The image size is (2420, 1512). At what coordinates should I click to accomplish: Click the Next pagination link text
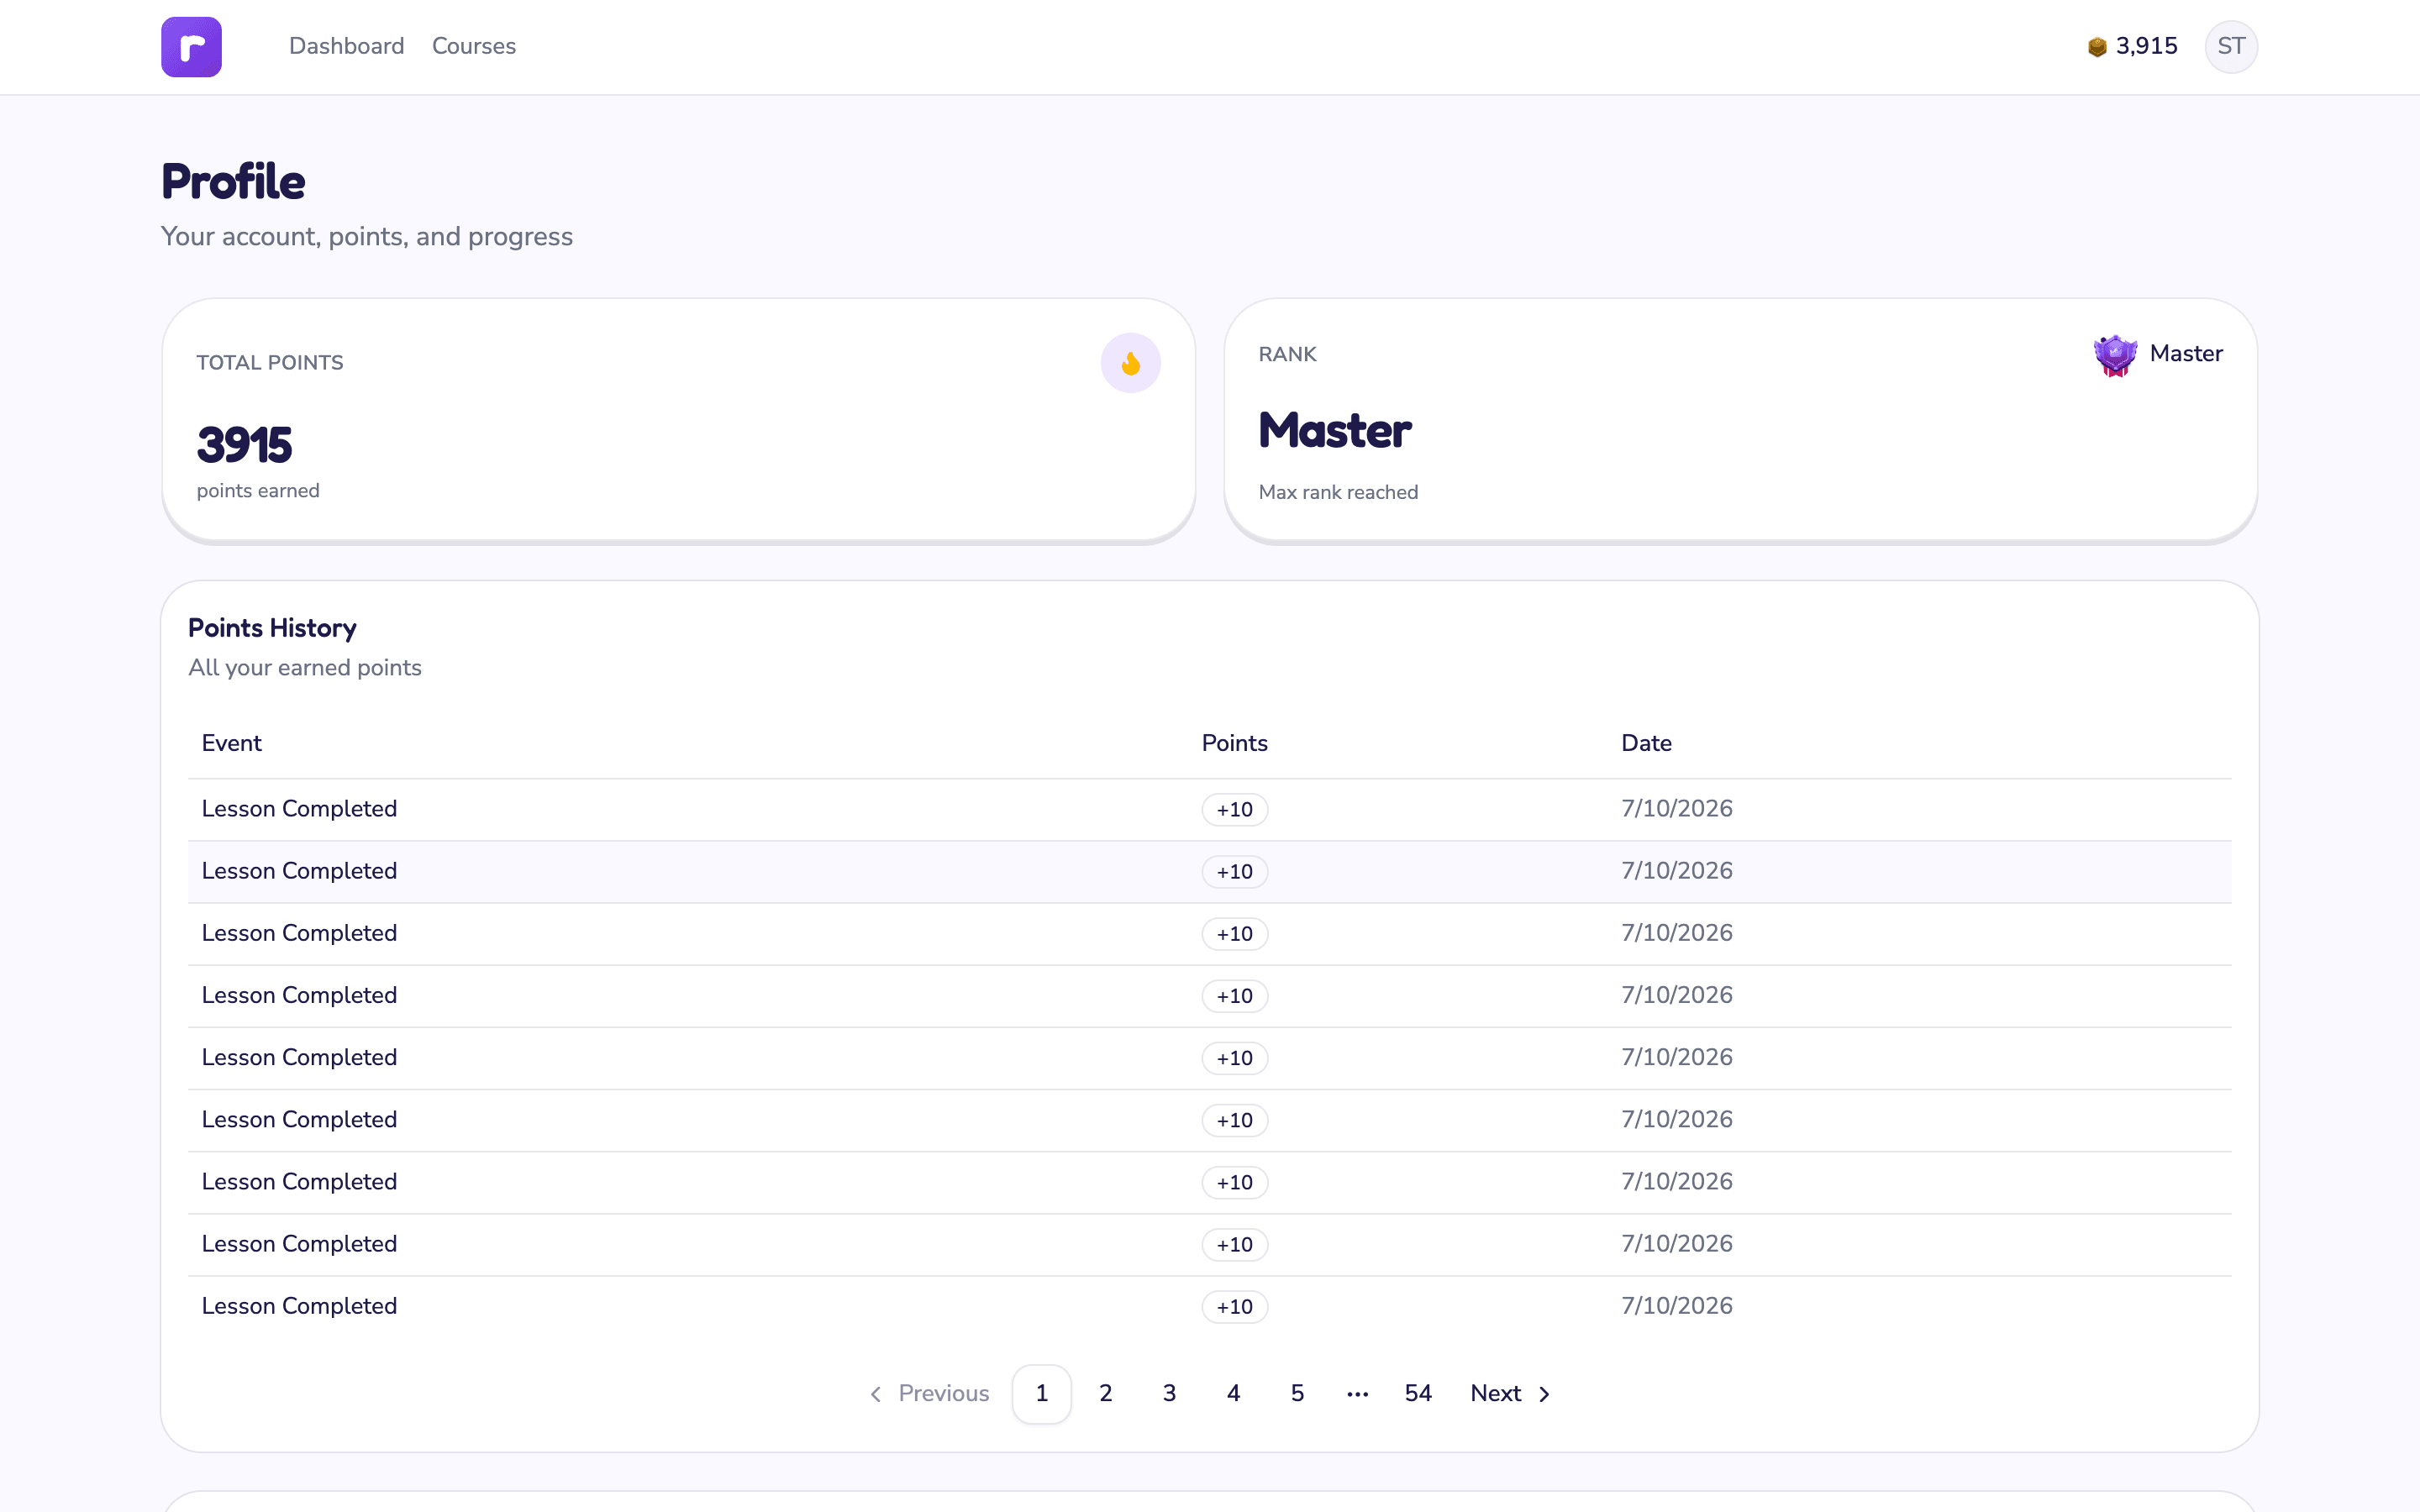pyautogui.click(x=1495, y=1393)
